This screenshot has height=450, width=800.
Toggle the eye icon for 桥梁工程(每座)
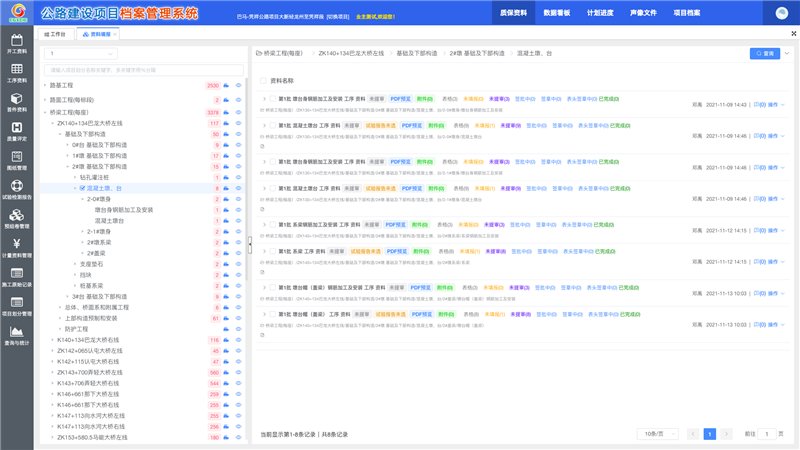pyautogui.click(x=239, y=112)
